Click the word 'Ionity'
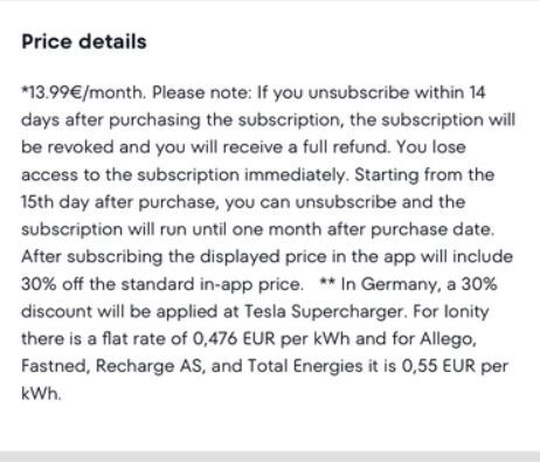This screenshot has height=462, width=540. click(466, 312)
